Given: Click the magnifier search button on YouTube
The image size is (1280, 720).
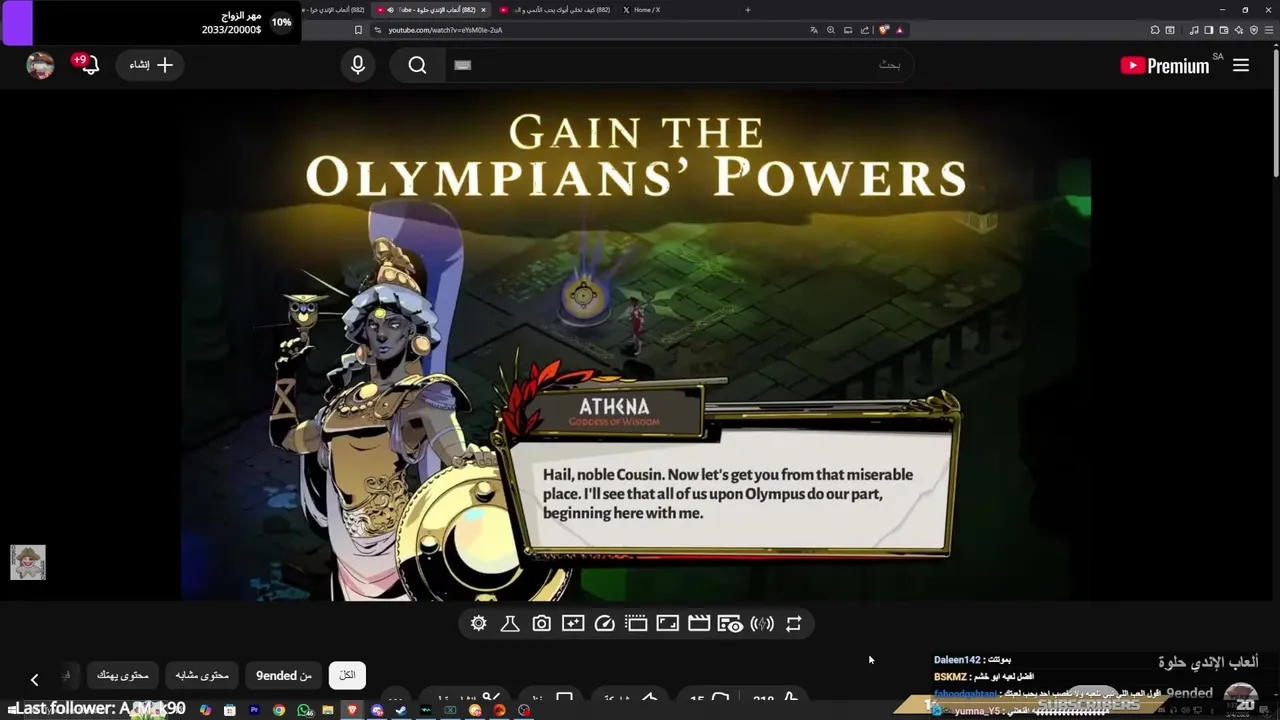Looking at the screenshot, I should (x=417, y=65).
